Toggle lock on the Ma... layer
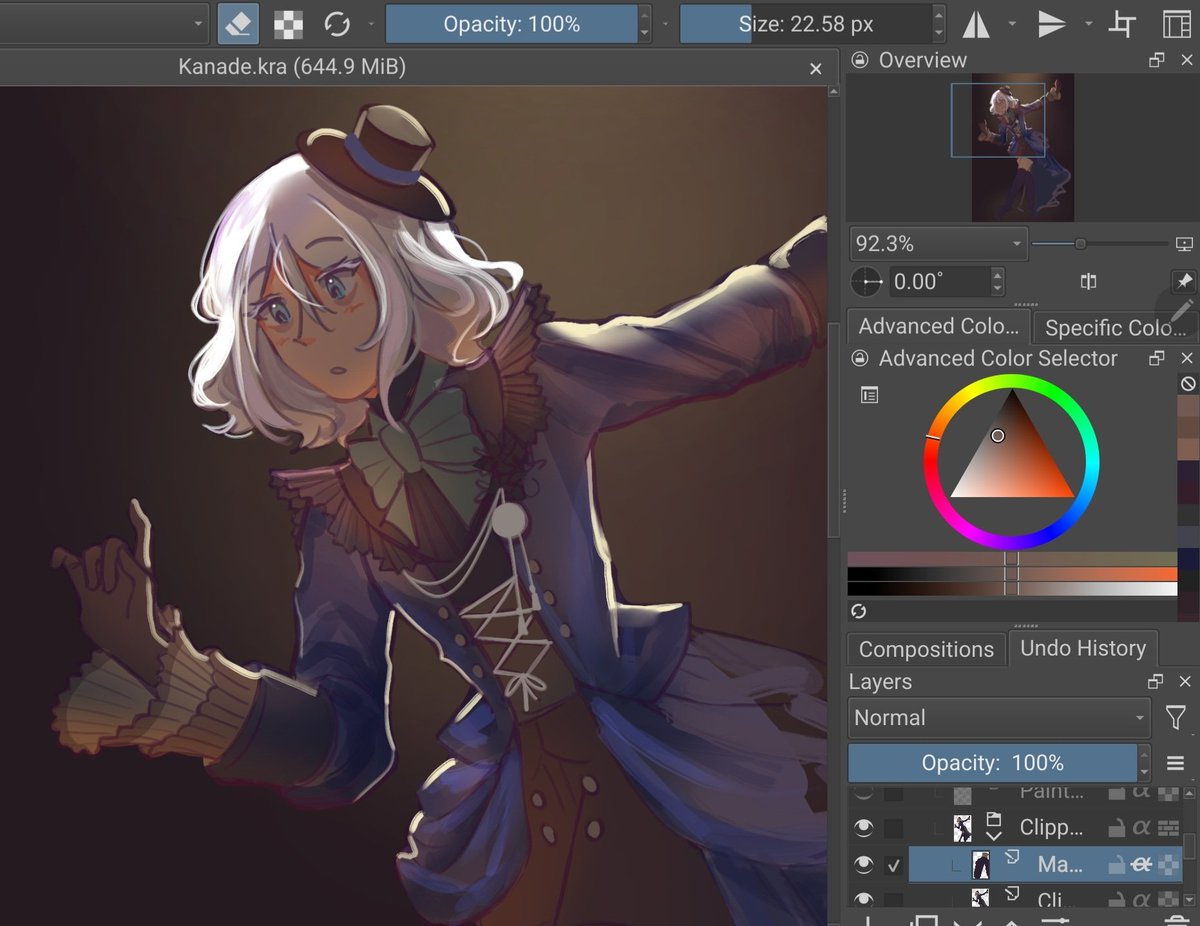This screenshot has width=1200, height=926. 1117,865
